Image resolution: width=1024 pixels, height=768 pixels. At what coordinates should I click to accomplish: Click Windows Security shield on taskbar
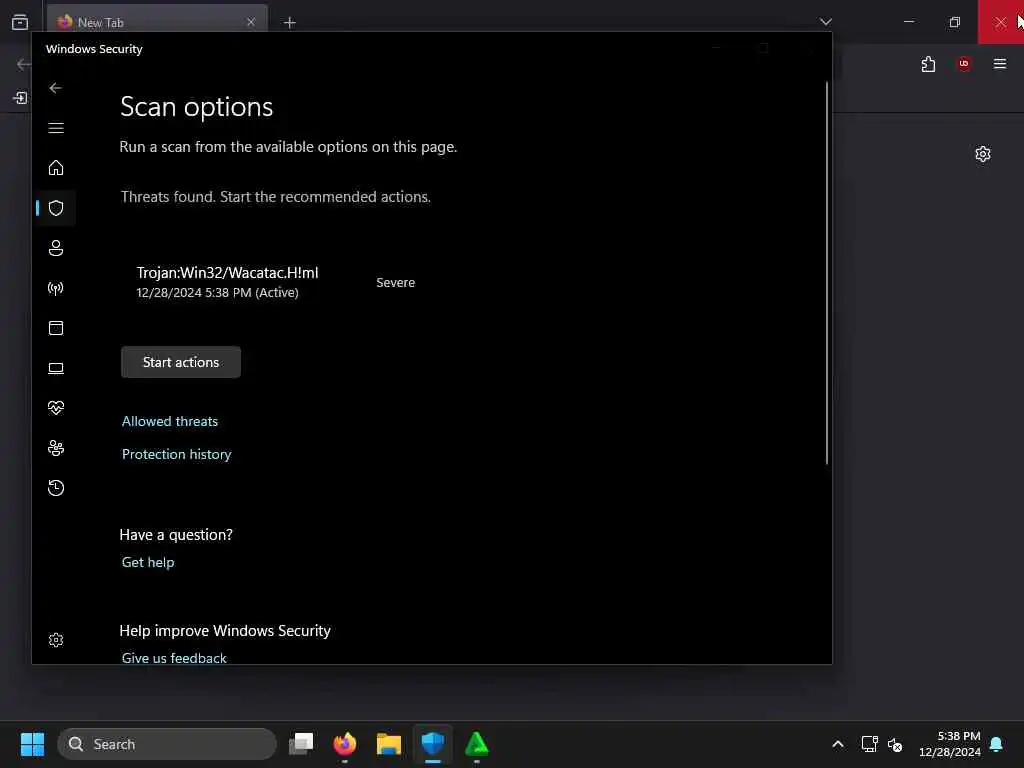(432, 743)
